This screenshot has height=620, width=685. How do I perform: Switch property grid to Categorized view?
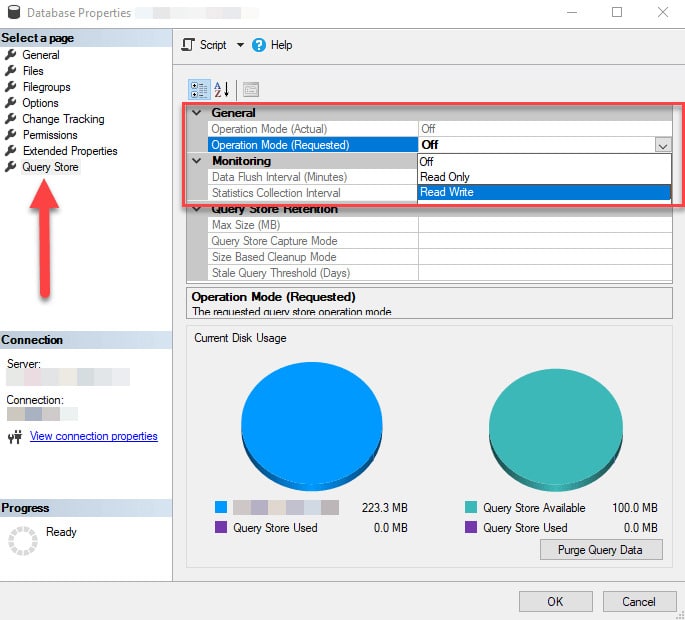[199, 90]
